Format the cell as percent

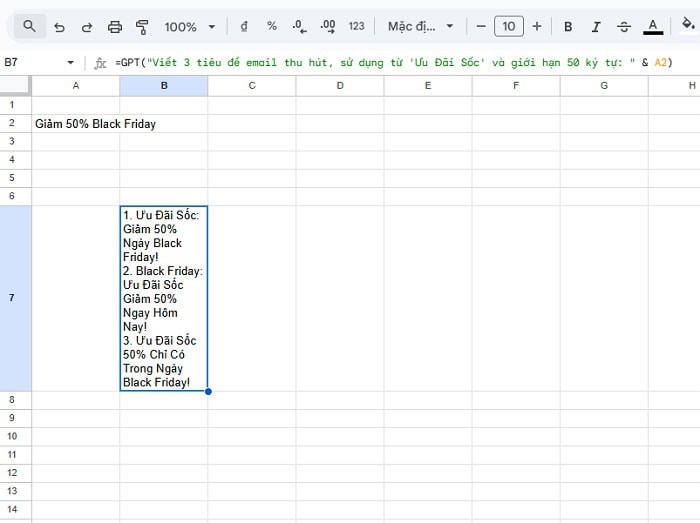272,26
